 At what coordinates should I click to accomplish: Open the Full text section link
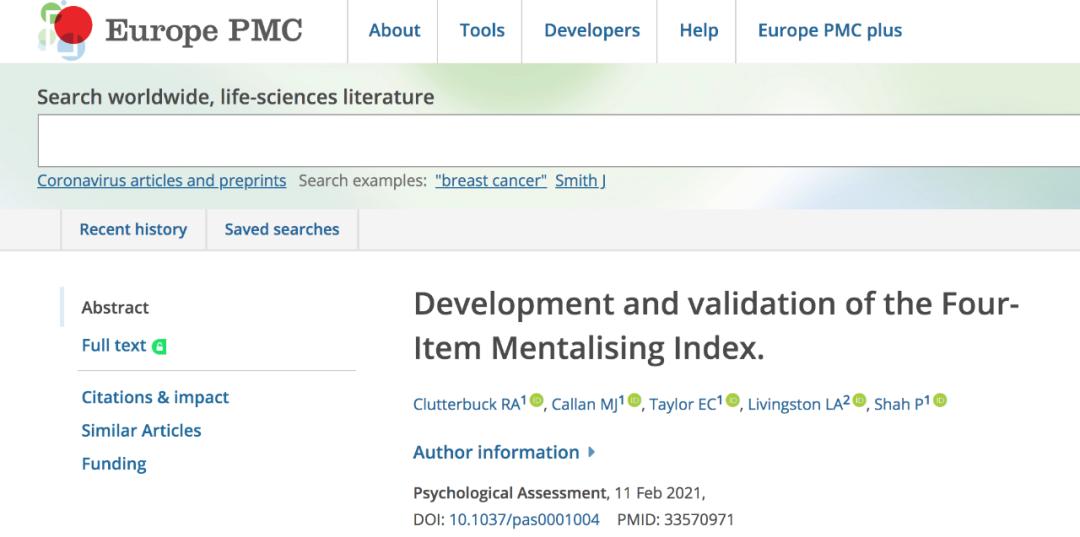click(x=114, y=345)
